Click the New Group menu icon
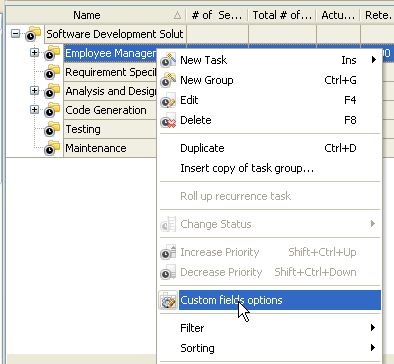This screenshot has width=394, height=364. pyautogui.click(x=168, y=80)
